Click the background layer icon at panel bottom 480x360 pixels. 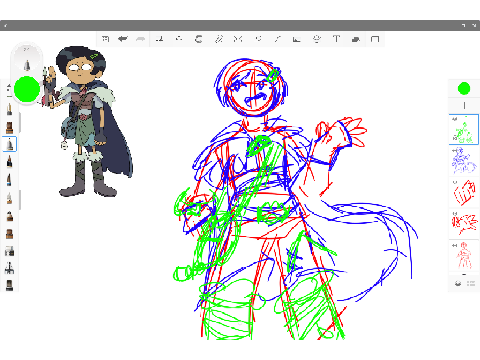coord(458,283)
